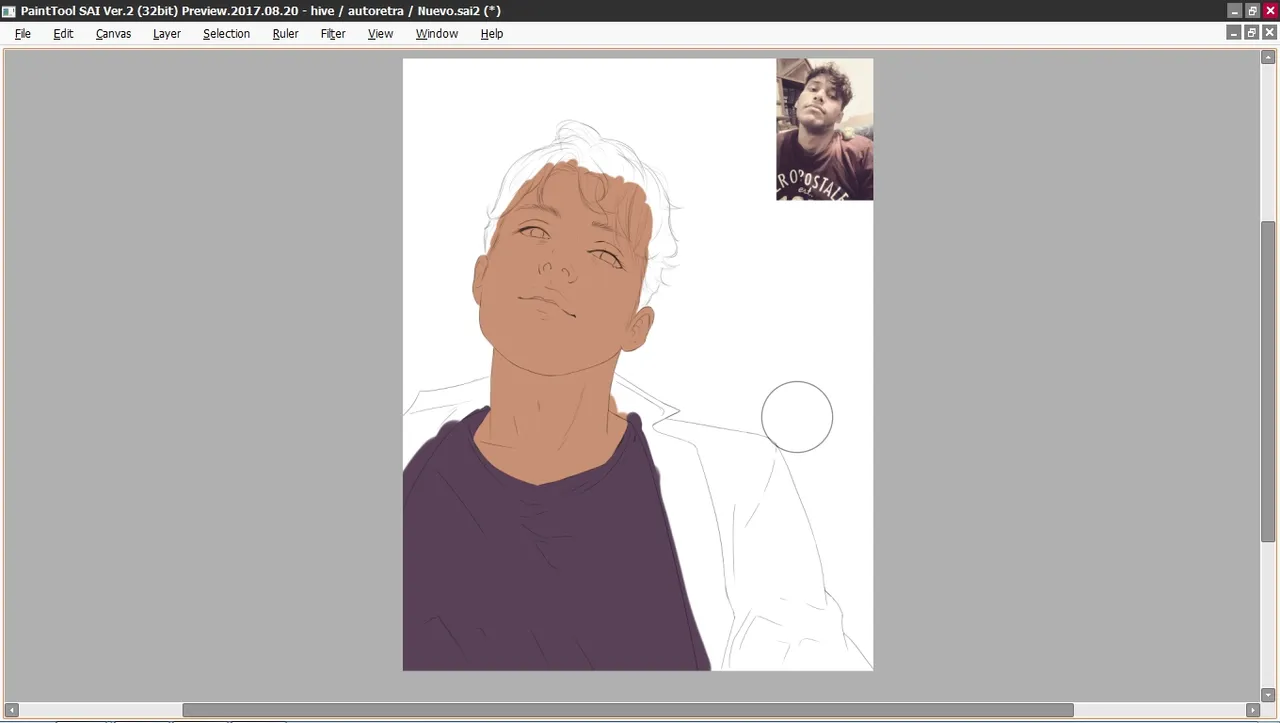Open the Filter menu
Image resolution: width=1280 pixels, height=723 pixels.
pyautogui.click(x=333, y=33)
